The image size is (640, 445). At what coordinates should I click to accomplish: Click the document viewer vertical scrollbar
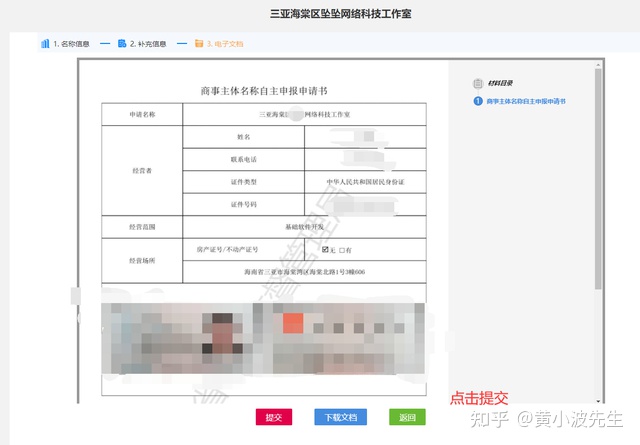pos(598,180)
